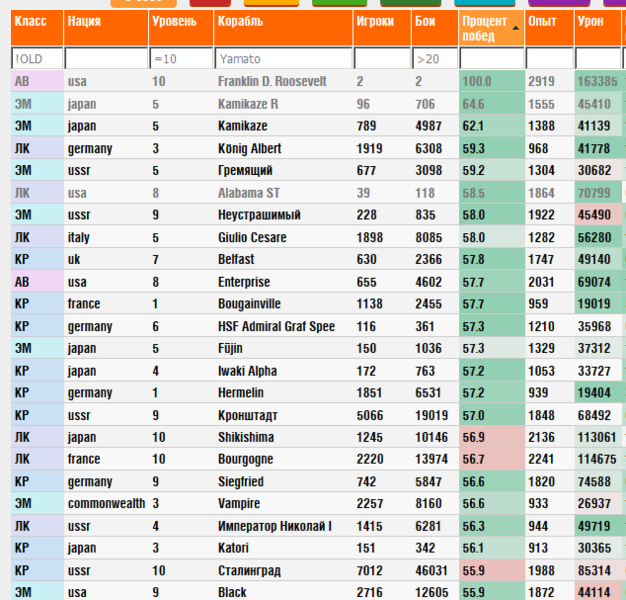Focus the Бои filter field containing >20
Image resolution: width=626 pixels, height=600 pixels.
point(434,59)
